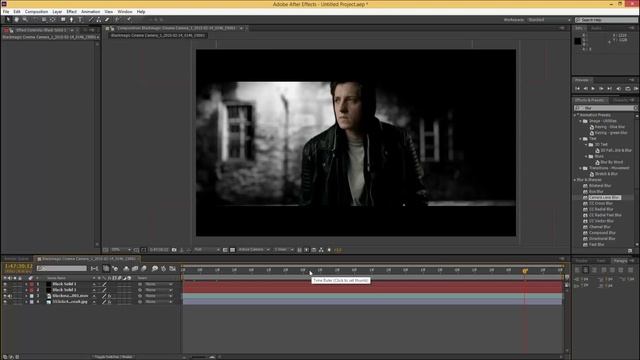Expand properties of layer 1 Black Solid
The width and height of the screenshot is (640, 360).
(26, 284)
